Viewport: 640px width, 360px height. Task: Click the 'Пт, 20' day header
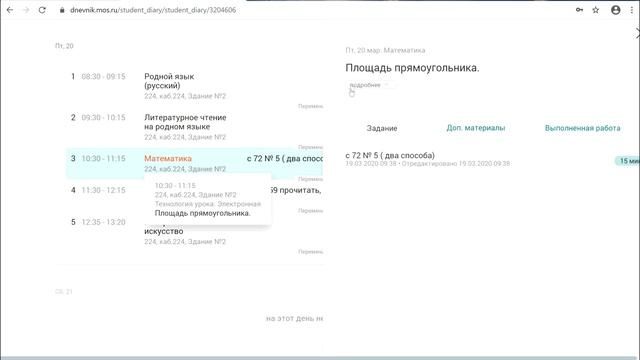click(64, 46)
